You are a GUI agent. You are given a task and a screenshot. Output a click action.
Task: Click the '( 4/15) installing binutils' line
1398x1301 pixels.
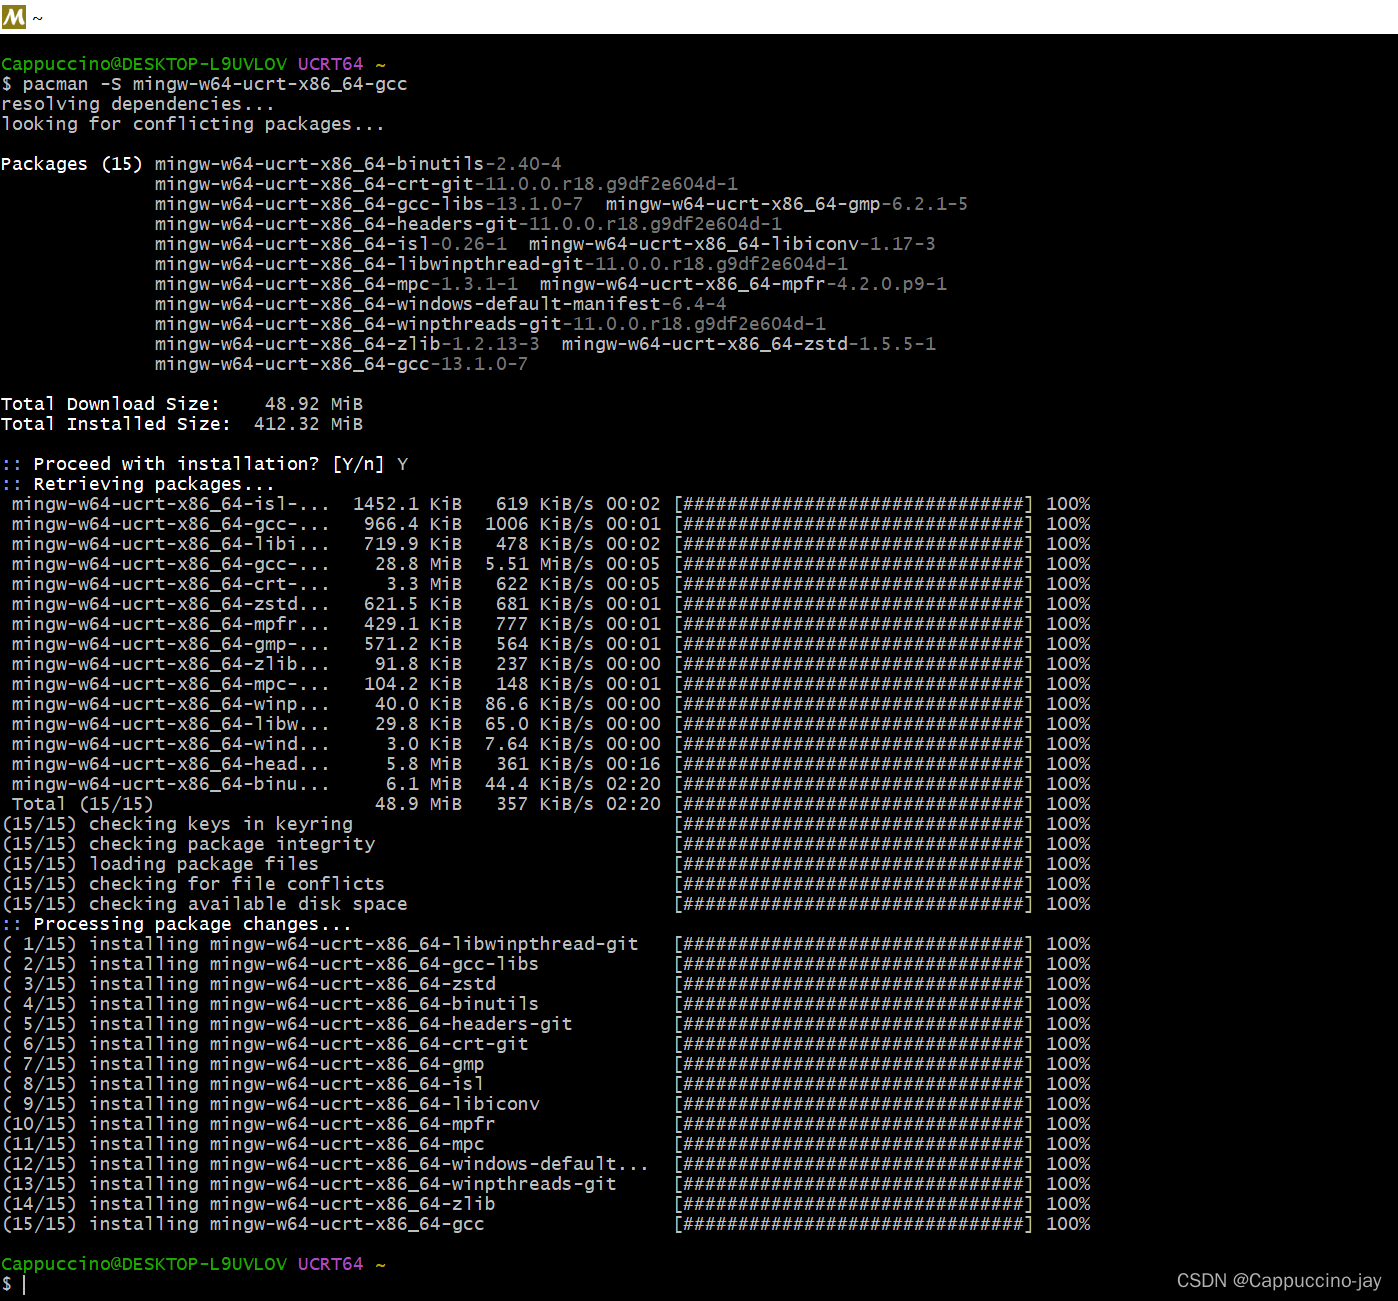271,1004
